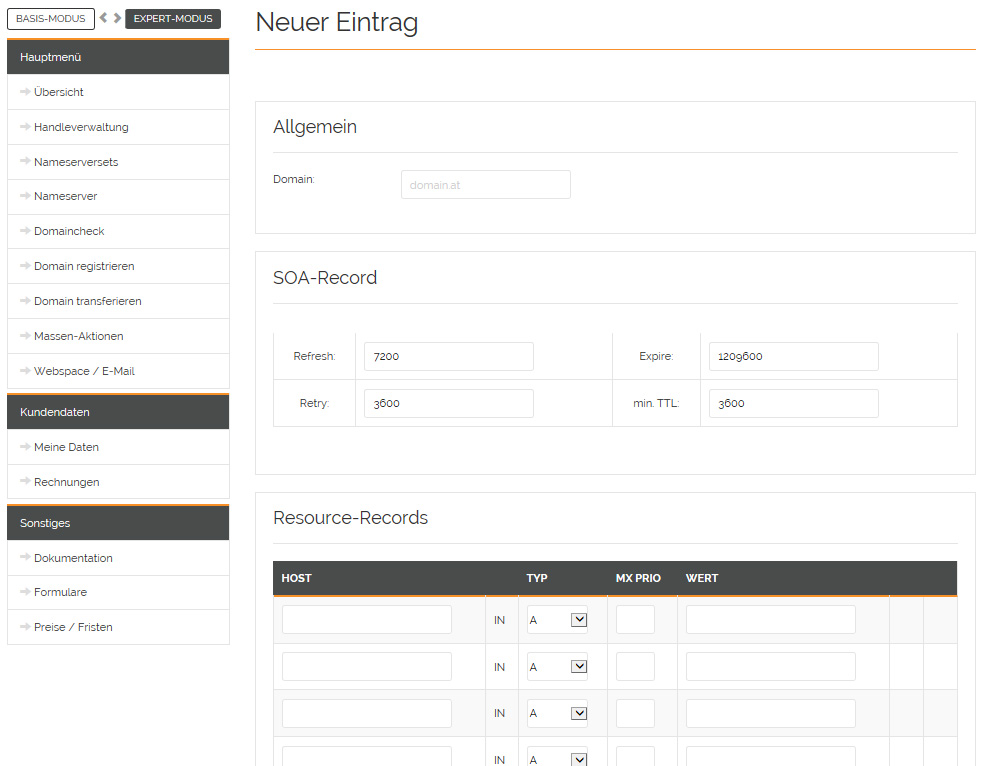Click the Refresh value field
This screenshot has height=766, width=985.
click(449, 356)
